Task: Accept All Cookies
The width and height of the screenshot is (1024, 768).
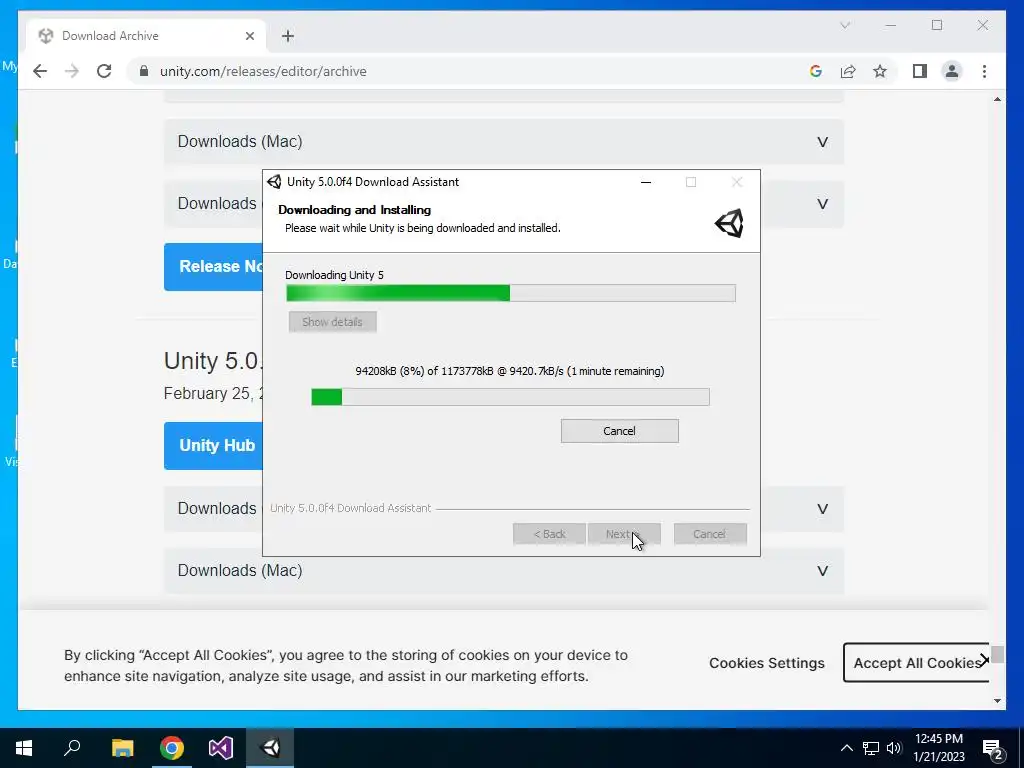Action: click(x=916, y=663)
